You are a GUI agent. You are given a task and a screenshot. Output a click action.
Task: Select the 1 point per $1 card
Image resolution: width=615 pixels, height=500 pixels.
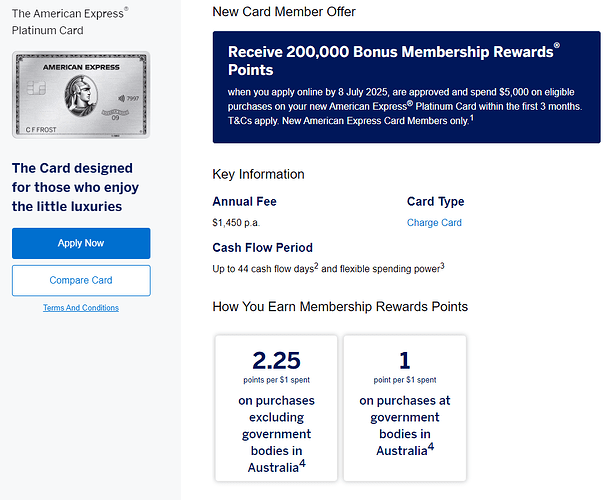click(405, 408)
